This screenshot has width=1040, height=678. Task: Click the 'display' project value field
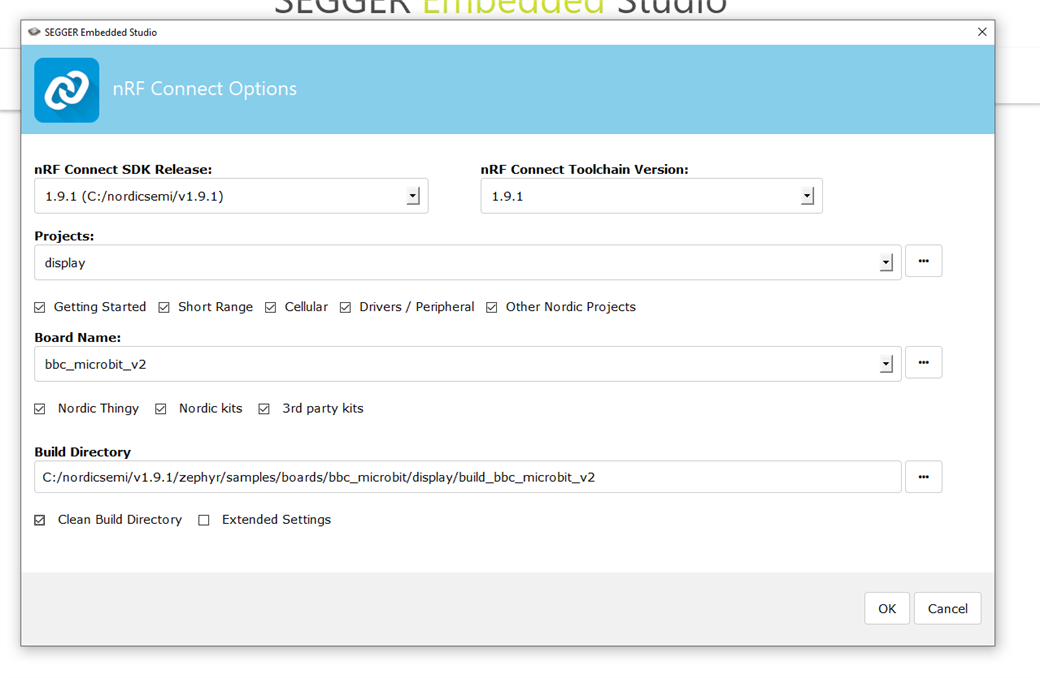click(468, 263)
